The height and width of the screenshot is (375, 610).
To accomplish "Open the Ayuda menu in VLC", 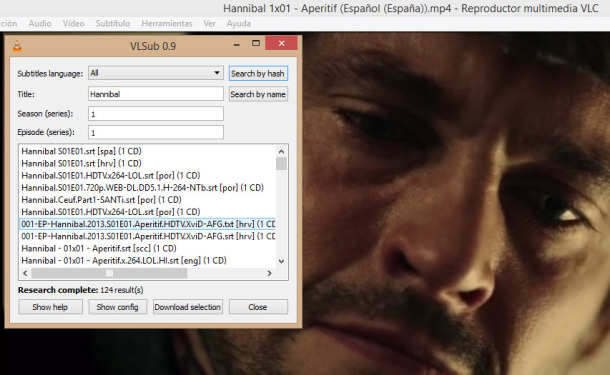I will [x=239, y=23].
